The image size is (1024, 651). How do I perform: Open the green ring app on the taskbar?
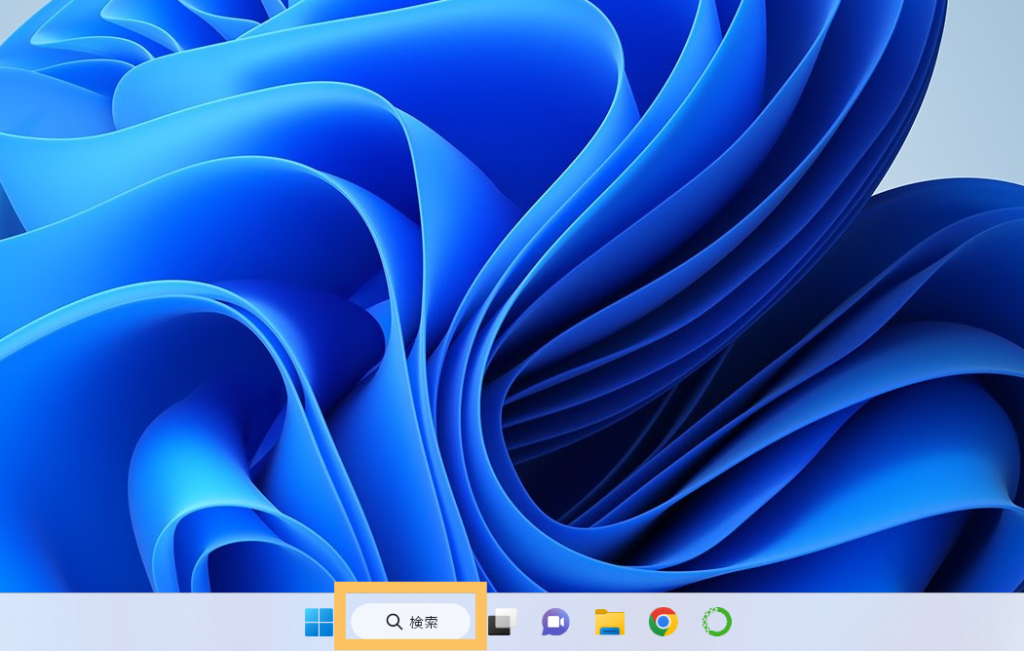coord(716,622)
